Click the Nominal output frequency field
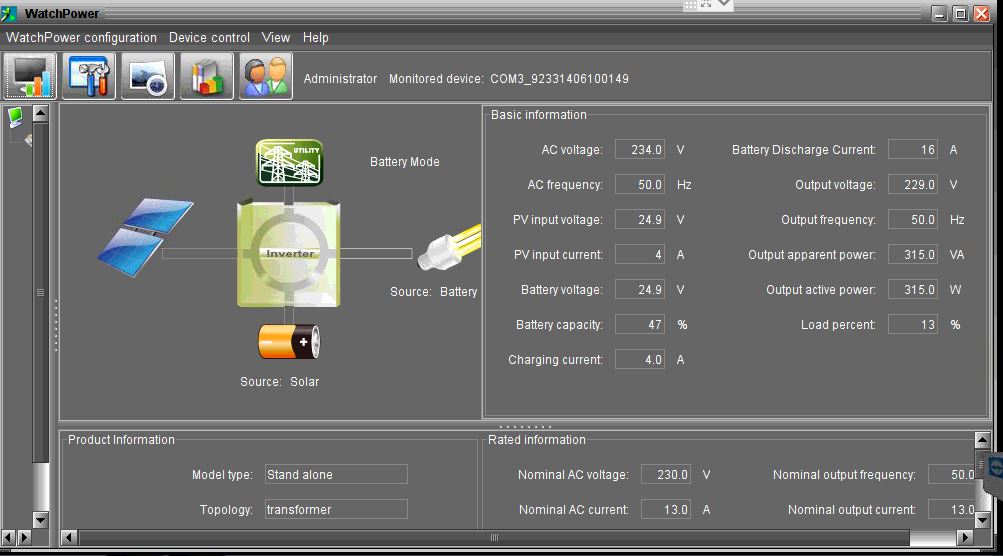 point(951,474)
